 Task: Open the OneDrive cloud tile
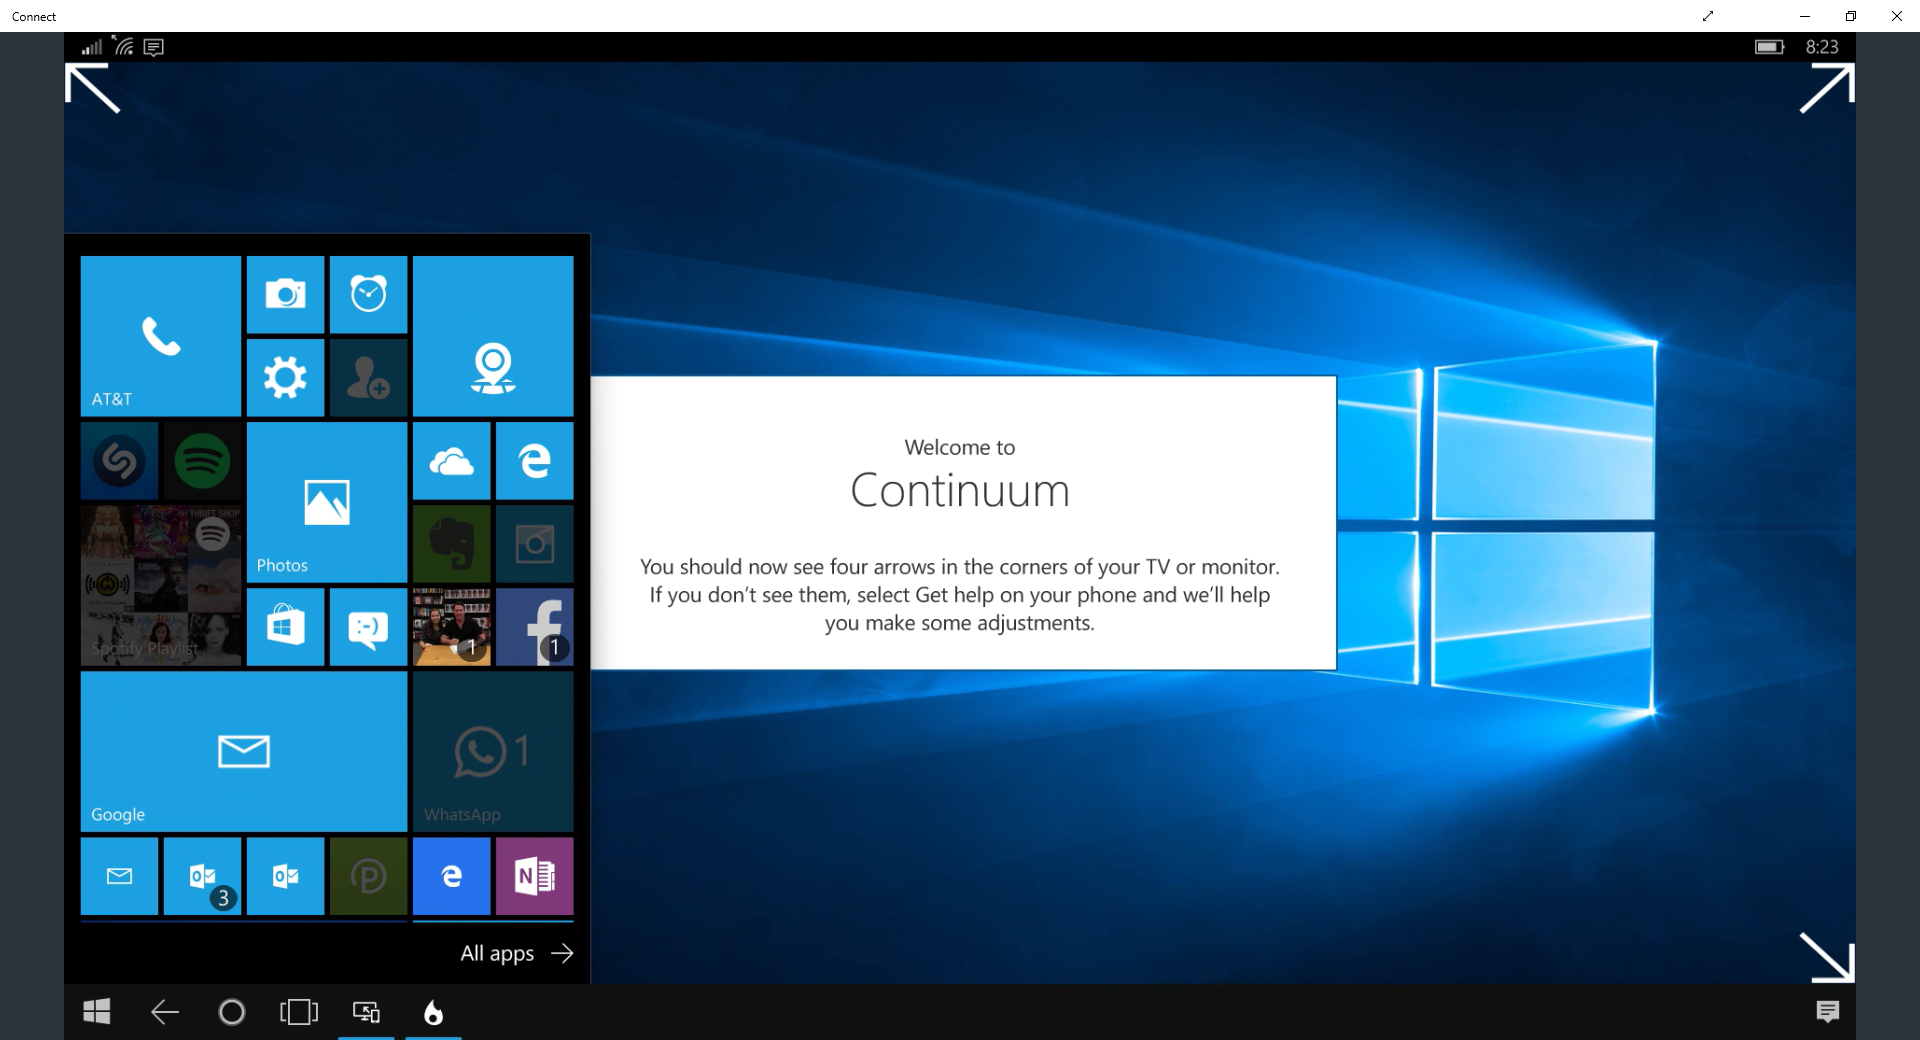(x=451, y=461)
